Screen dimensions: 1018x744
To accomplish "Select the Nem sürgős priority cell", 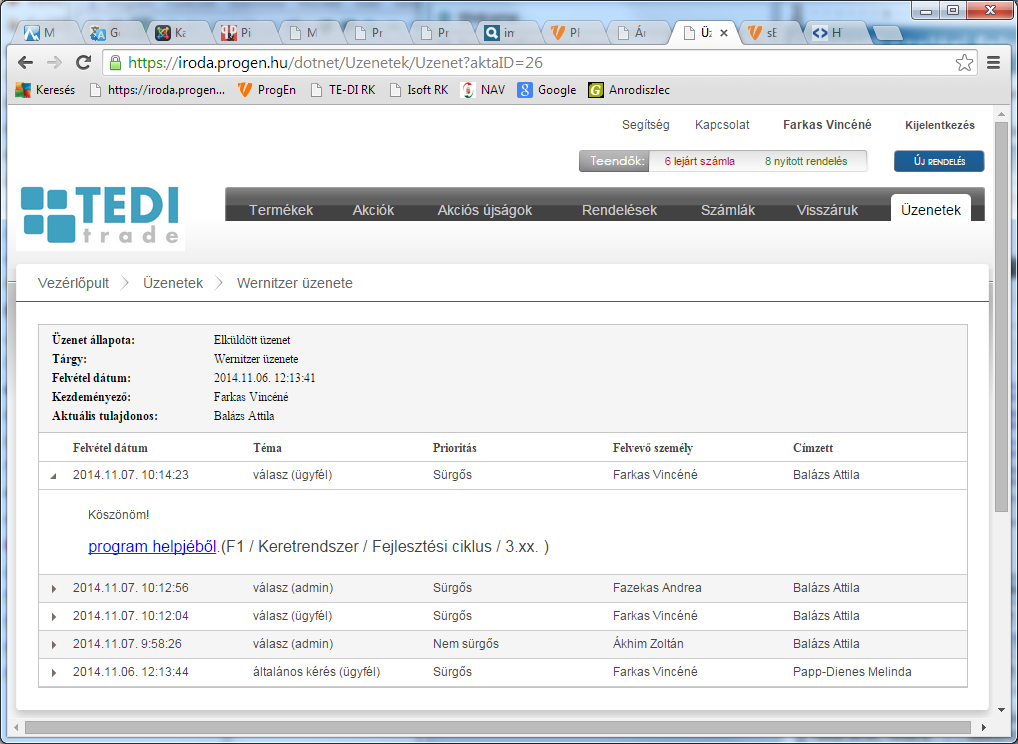I will [466, 644].
